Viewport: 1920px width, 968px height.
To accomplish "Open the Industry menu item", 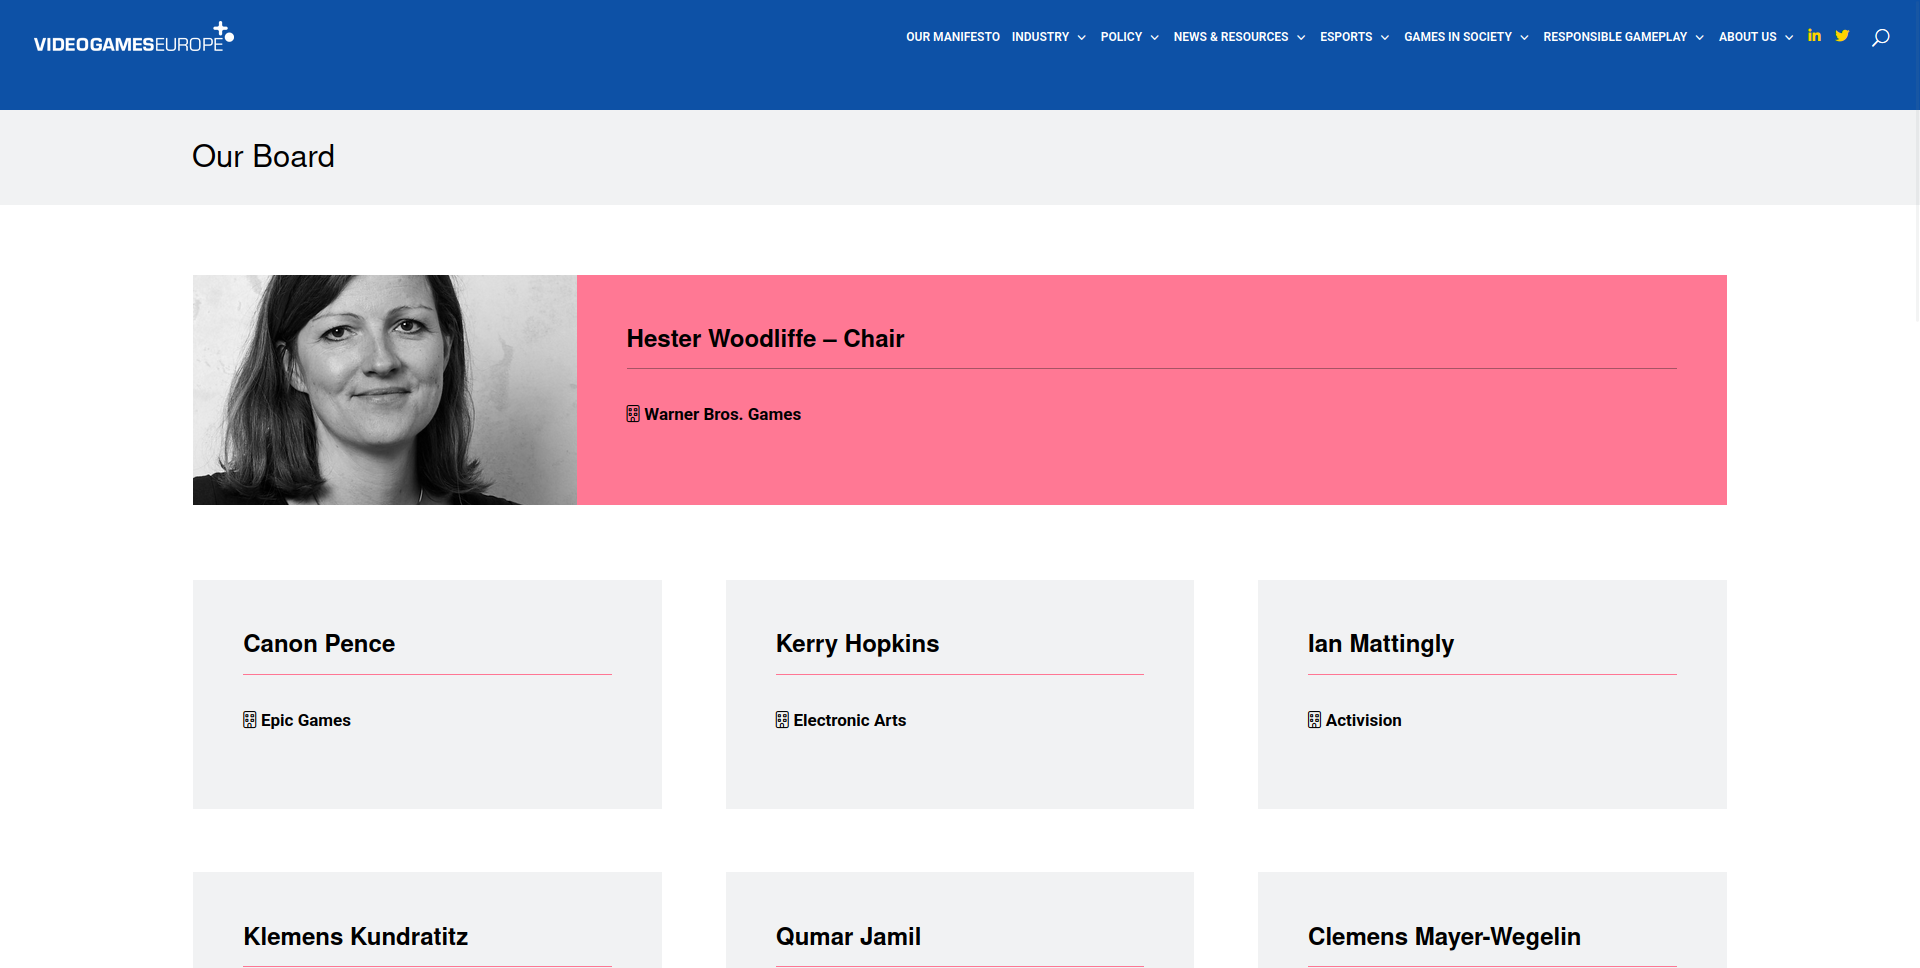I will click(x=1040, y=37).
